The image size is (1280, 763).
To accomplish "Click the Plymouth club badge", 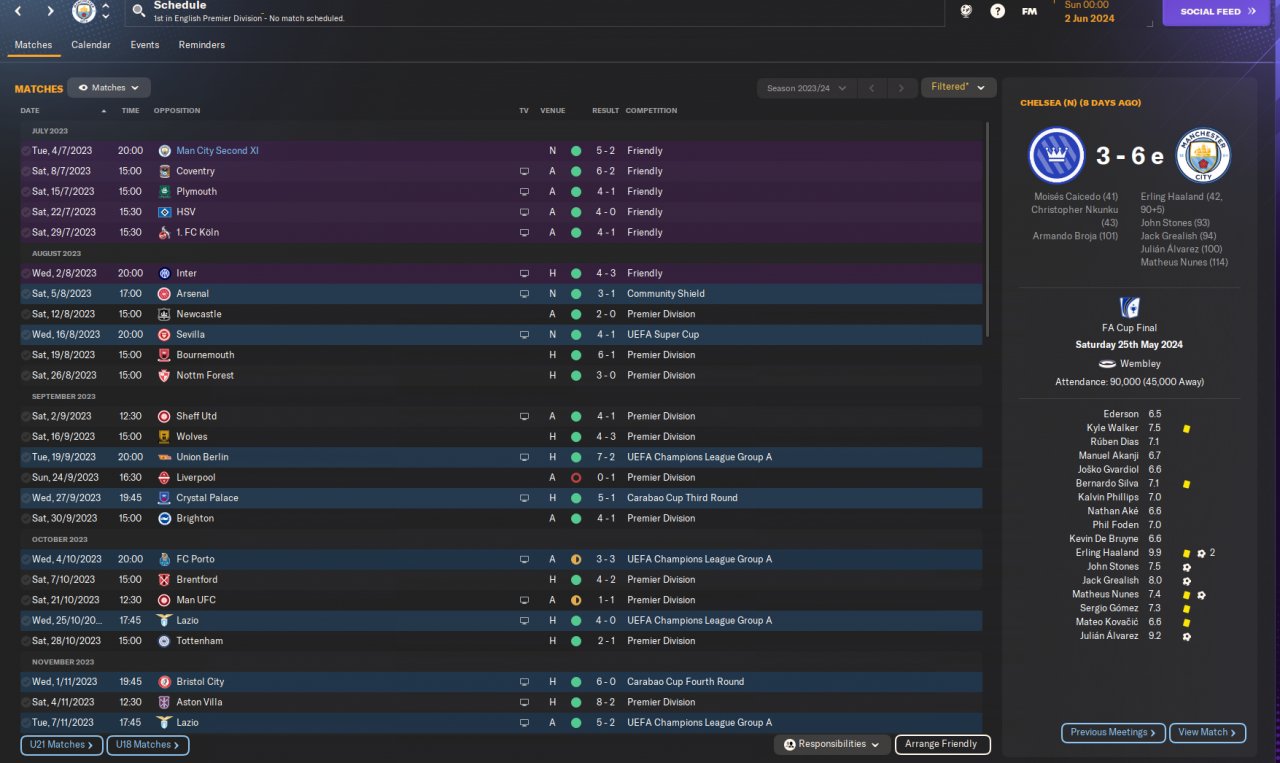I will (165, 191).
